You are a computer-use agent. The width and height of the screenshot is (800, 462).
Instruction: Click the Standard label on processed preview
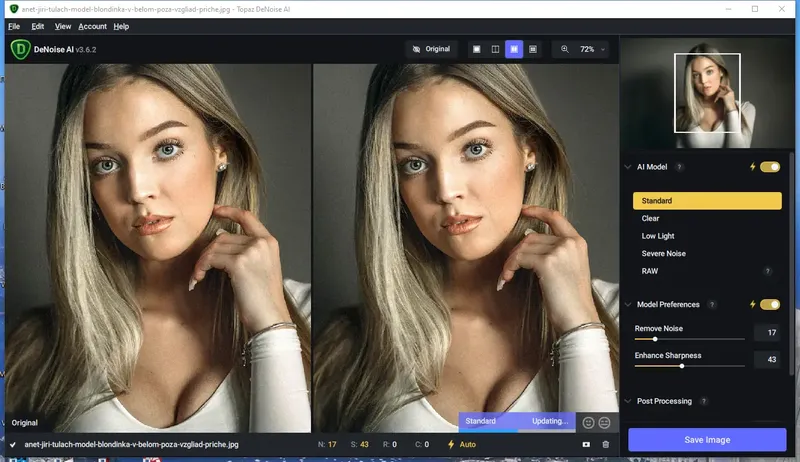480,421
